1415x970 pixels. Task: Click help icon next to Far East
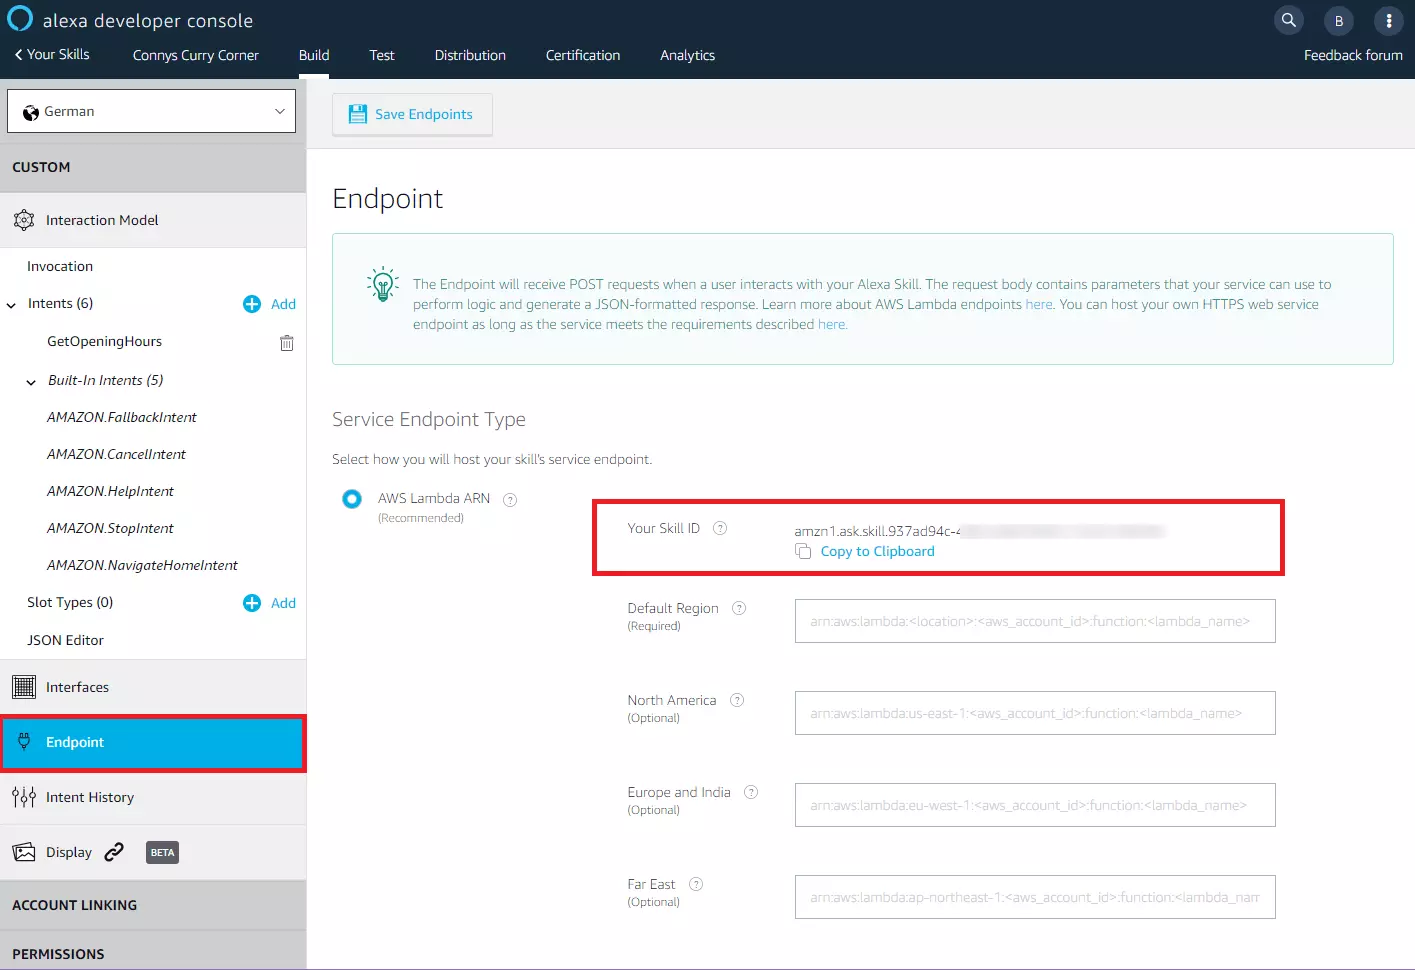pos(696,884)
